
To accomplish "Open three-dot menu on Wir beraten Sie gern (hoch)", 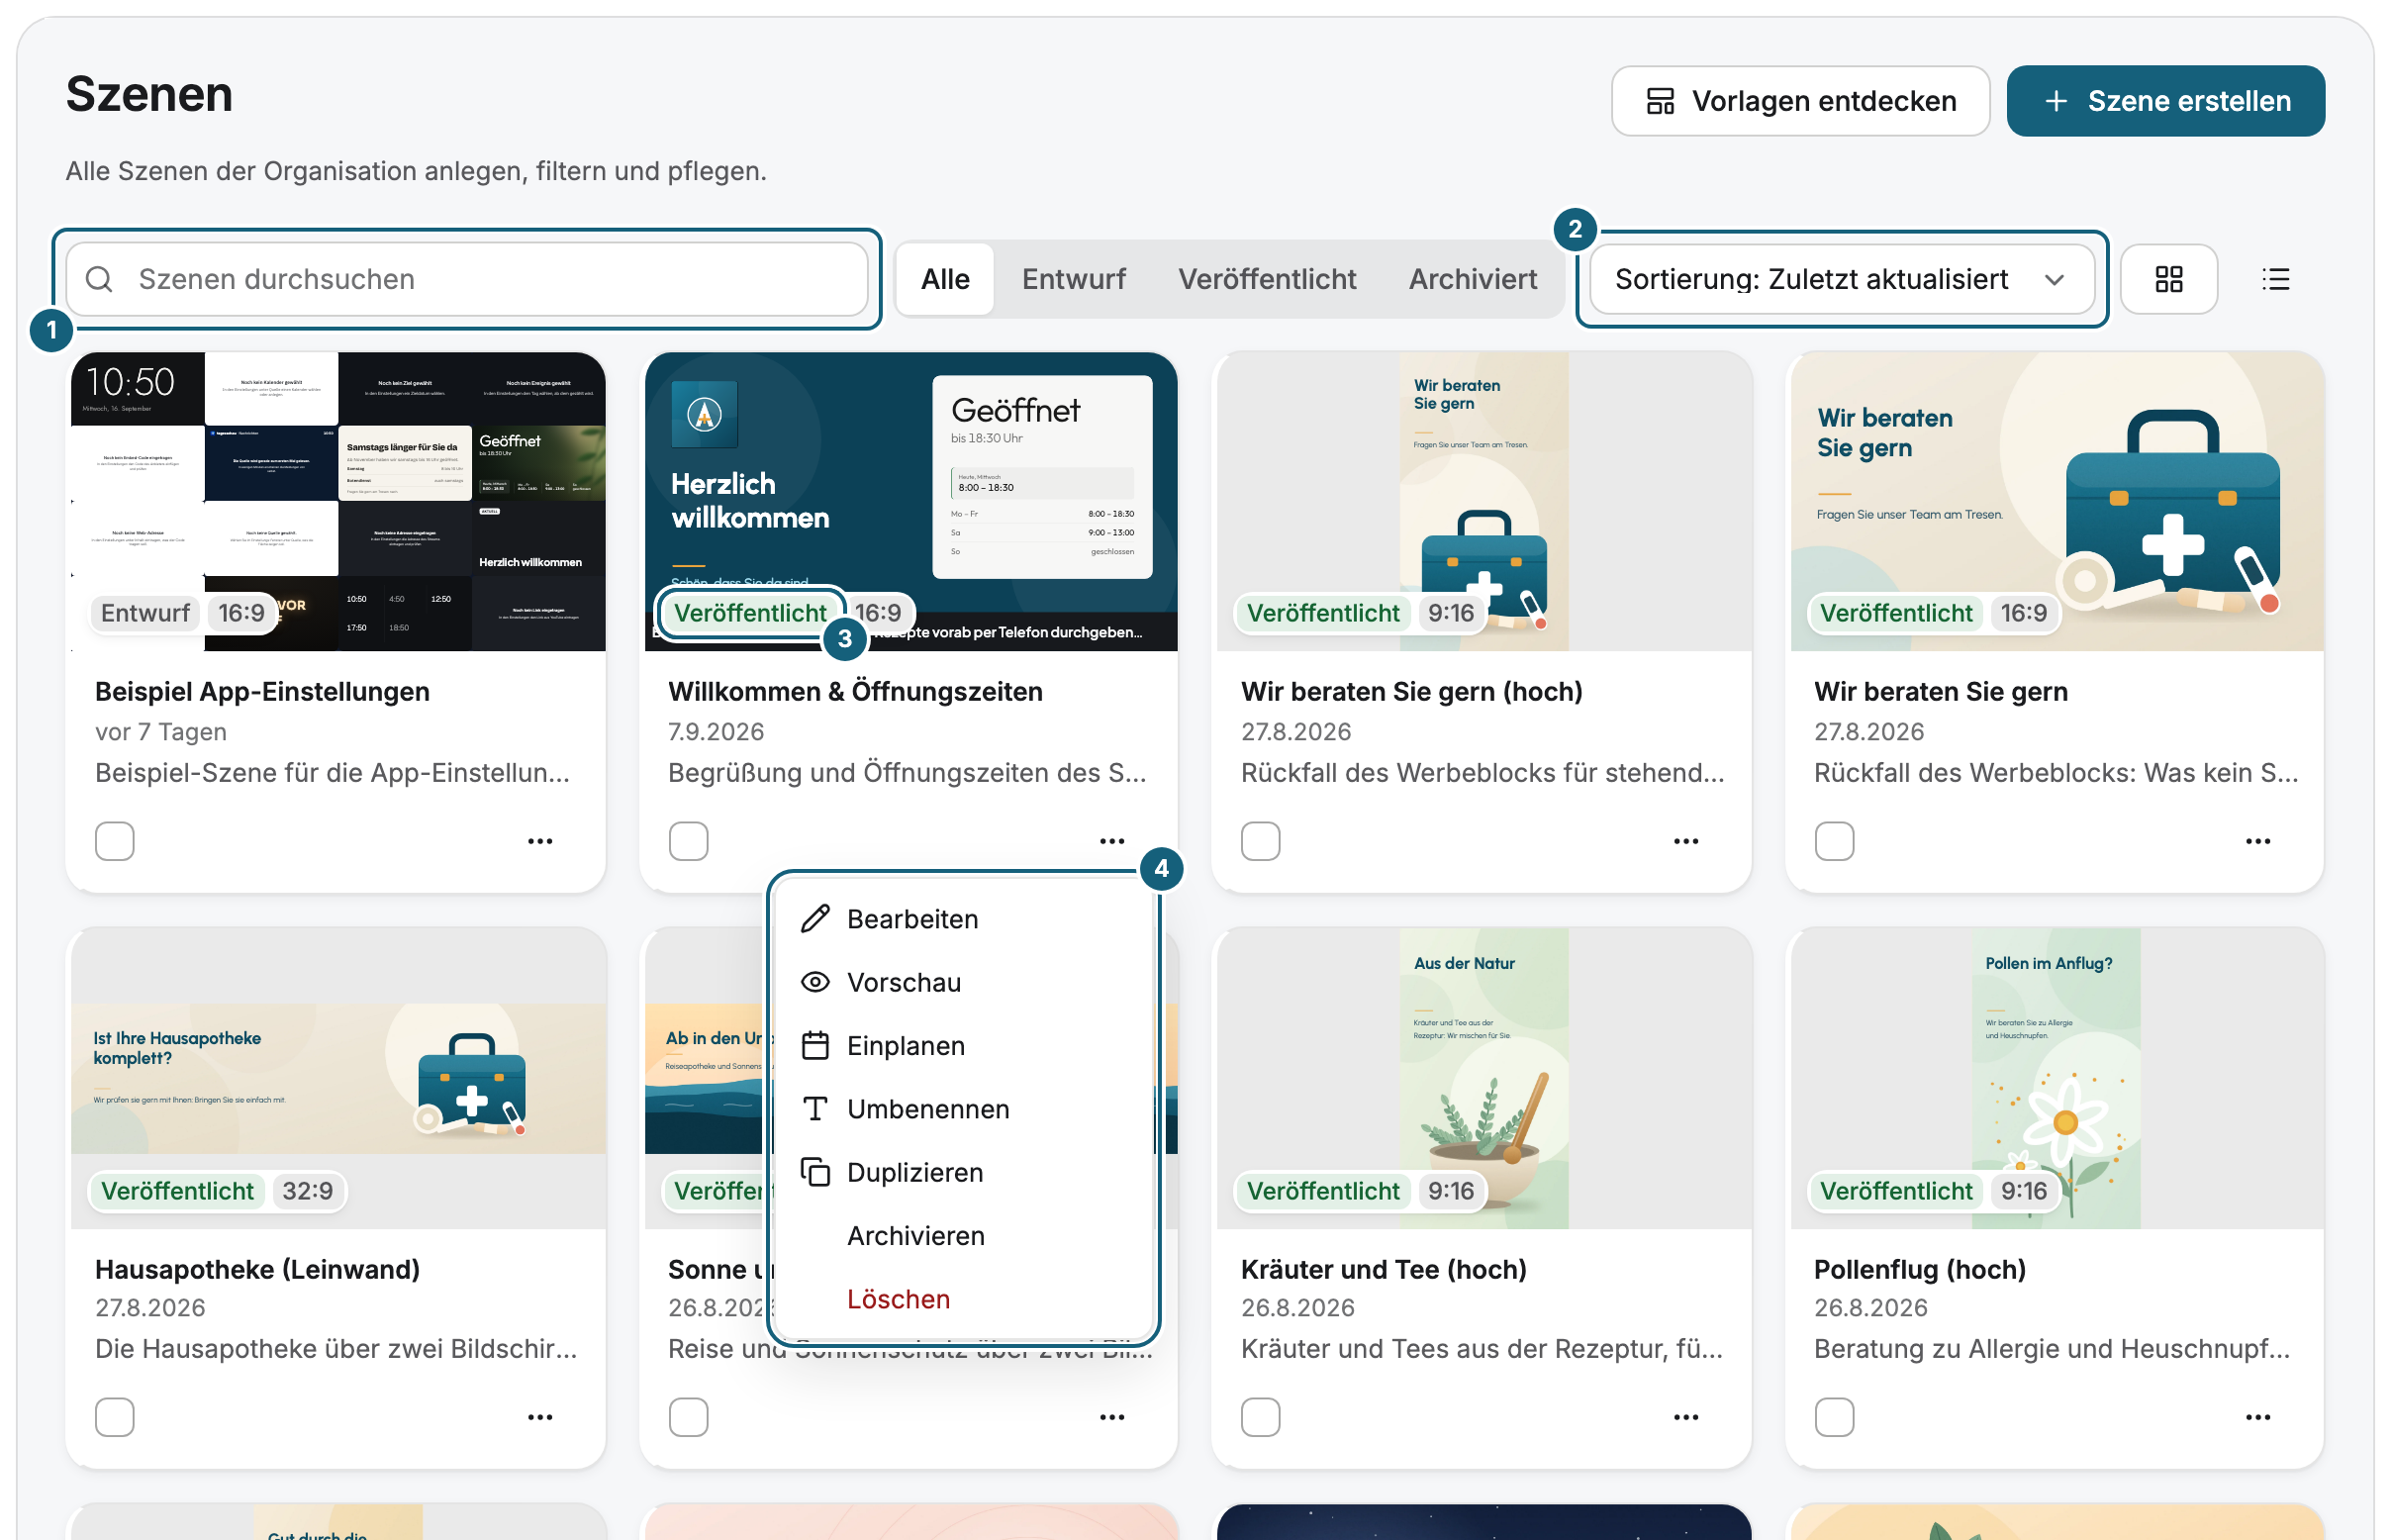I will point(1685,841).
